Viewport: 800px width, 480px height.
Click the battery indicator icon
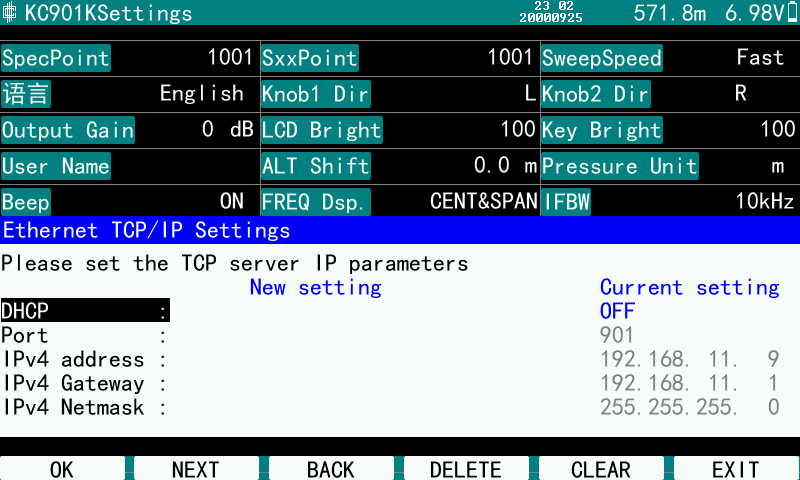click(x=792, y=12)
